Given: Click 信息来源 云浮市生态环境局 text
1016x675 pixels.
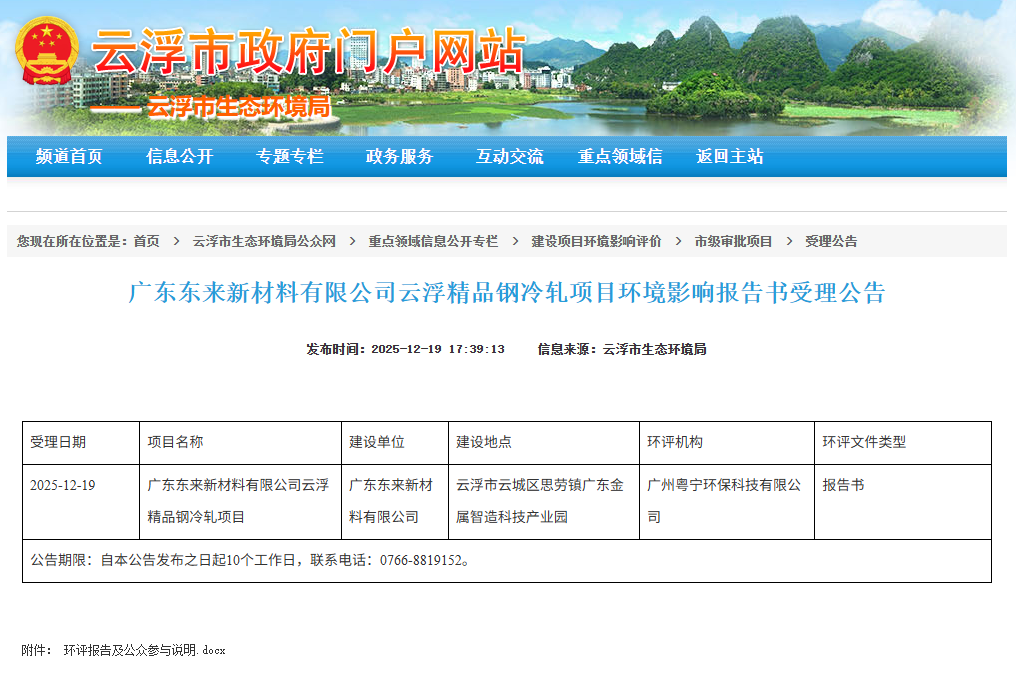Looking at the screenshot, I should [x=622, y=349].
